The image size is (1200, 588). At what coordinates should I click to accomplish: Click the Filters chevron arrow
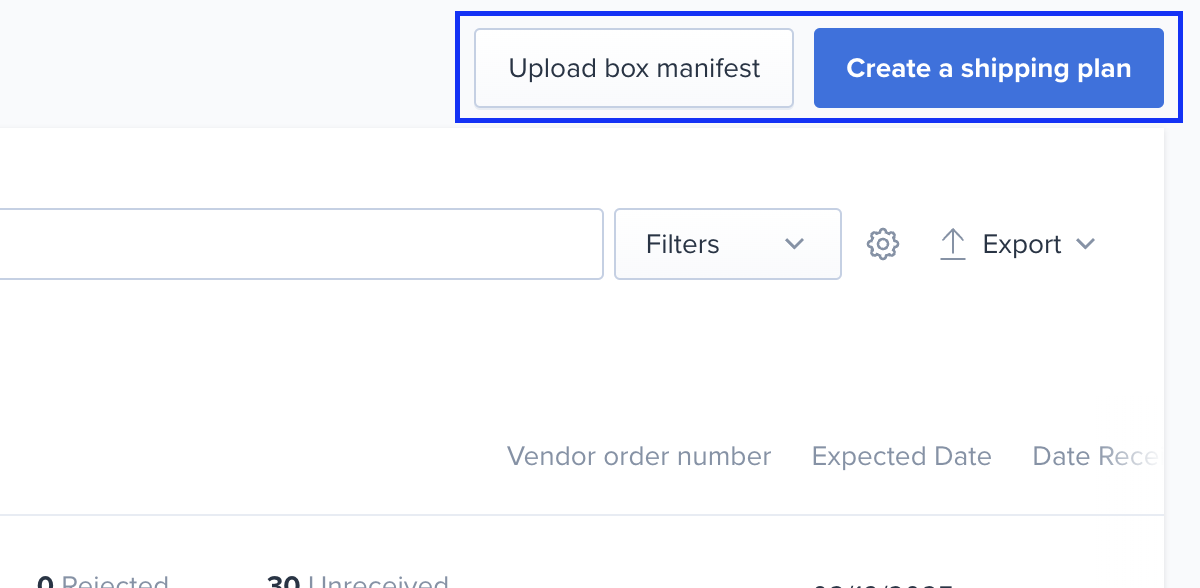click(795, 244)
